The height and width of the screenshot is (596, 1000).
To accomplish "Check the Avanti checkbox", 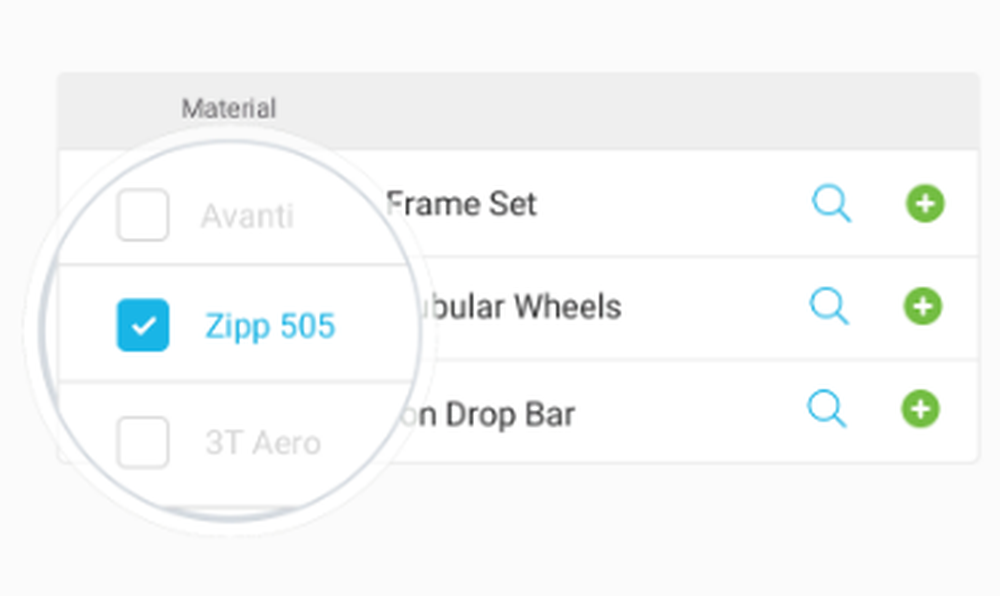I will pos(143,215).
